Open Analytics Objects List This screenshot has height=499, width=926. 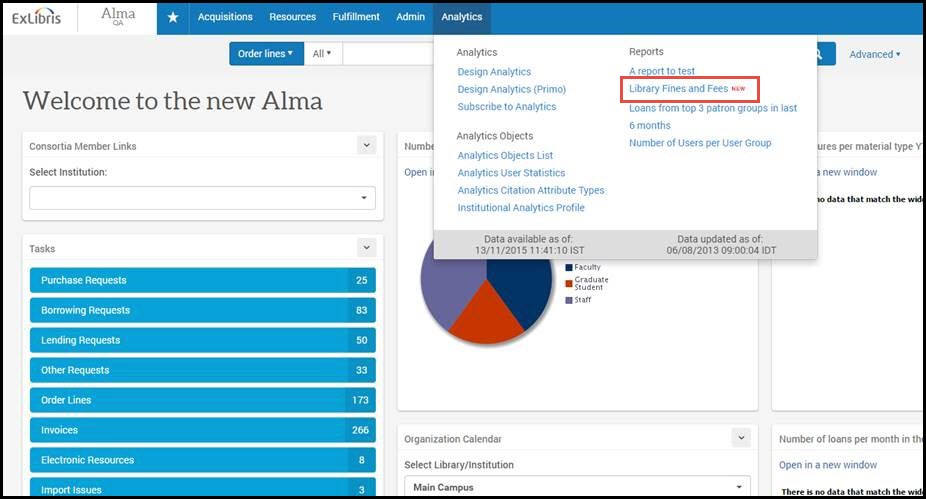click(x=505, y=155)
